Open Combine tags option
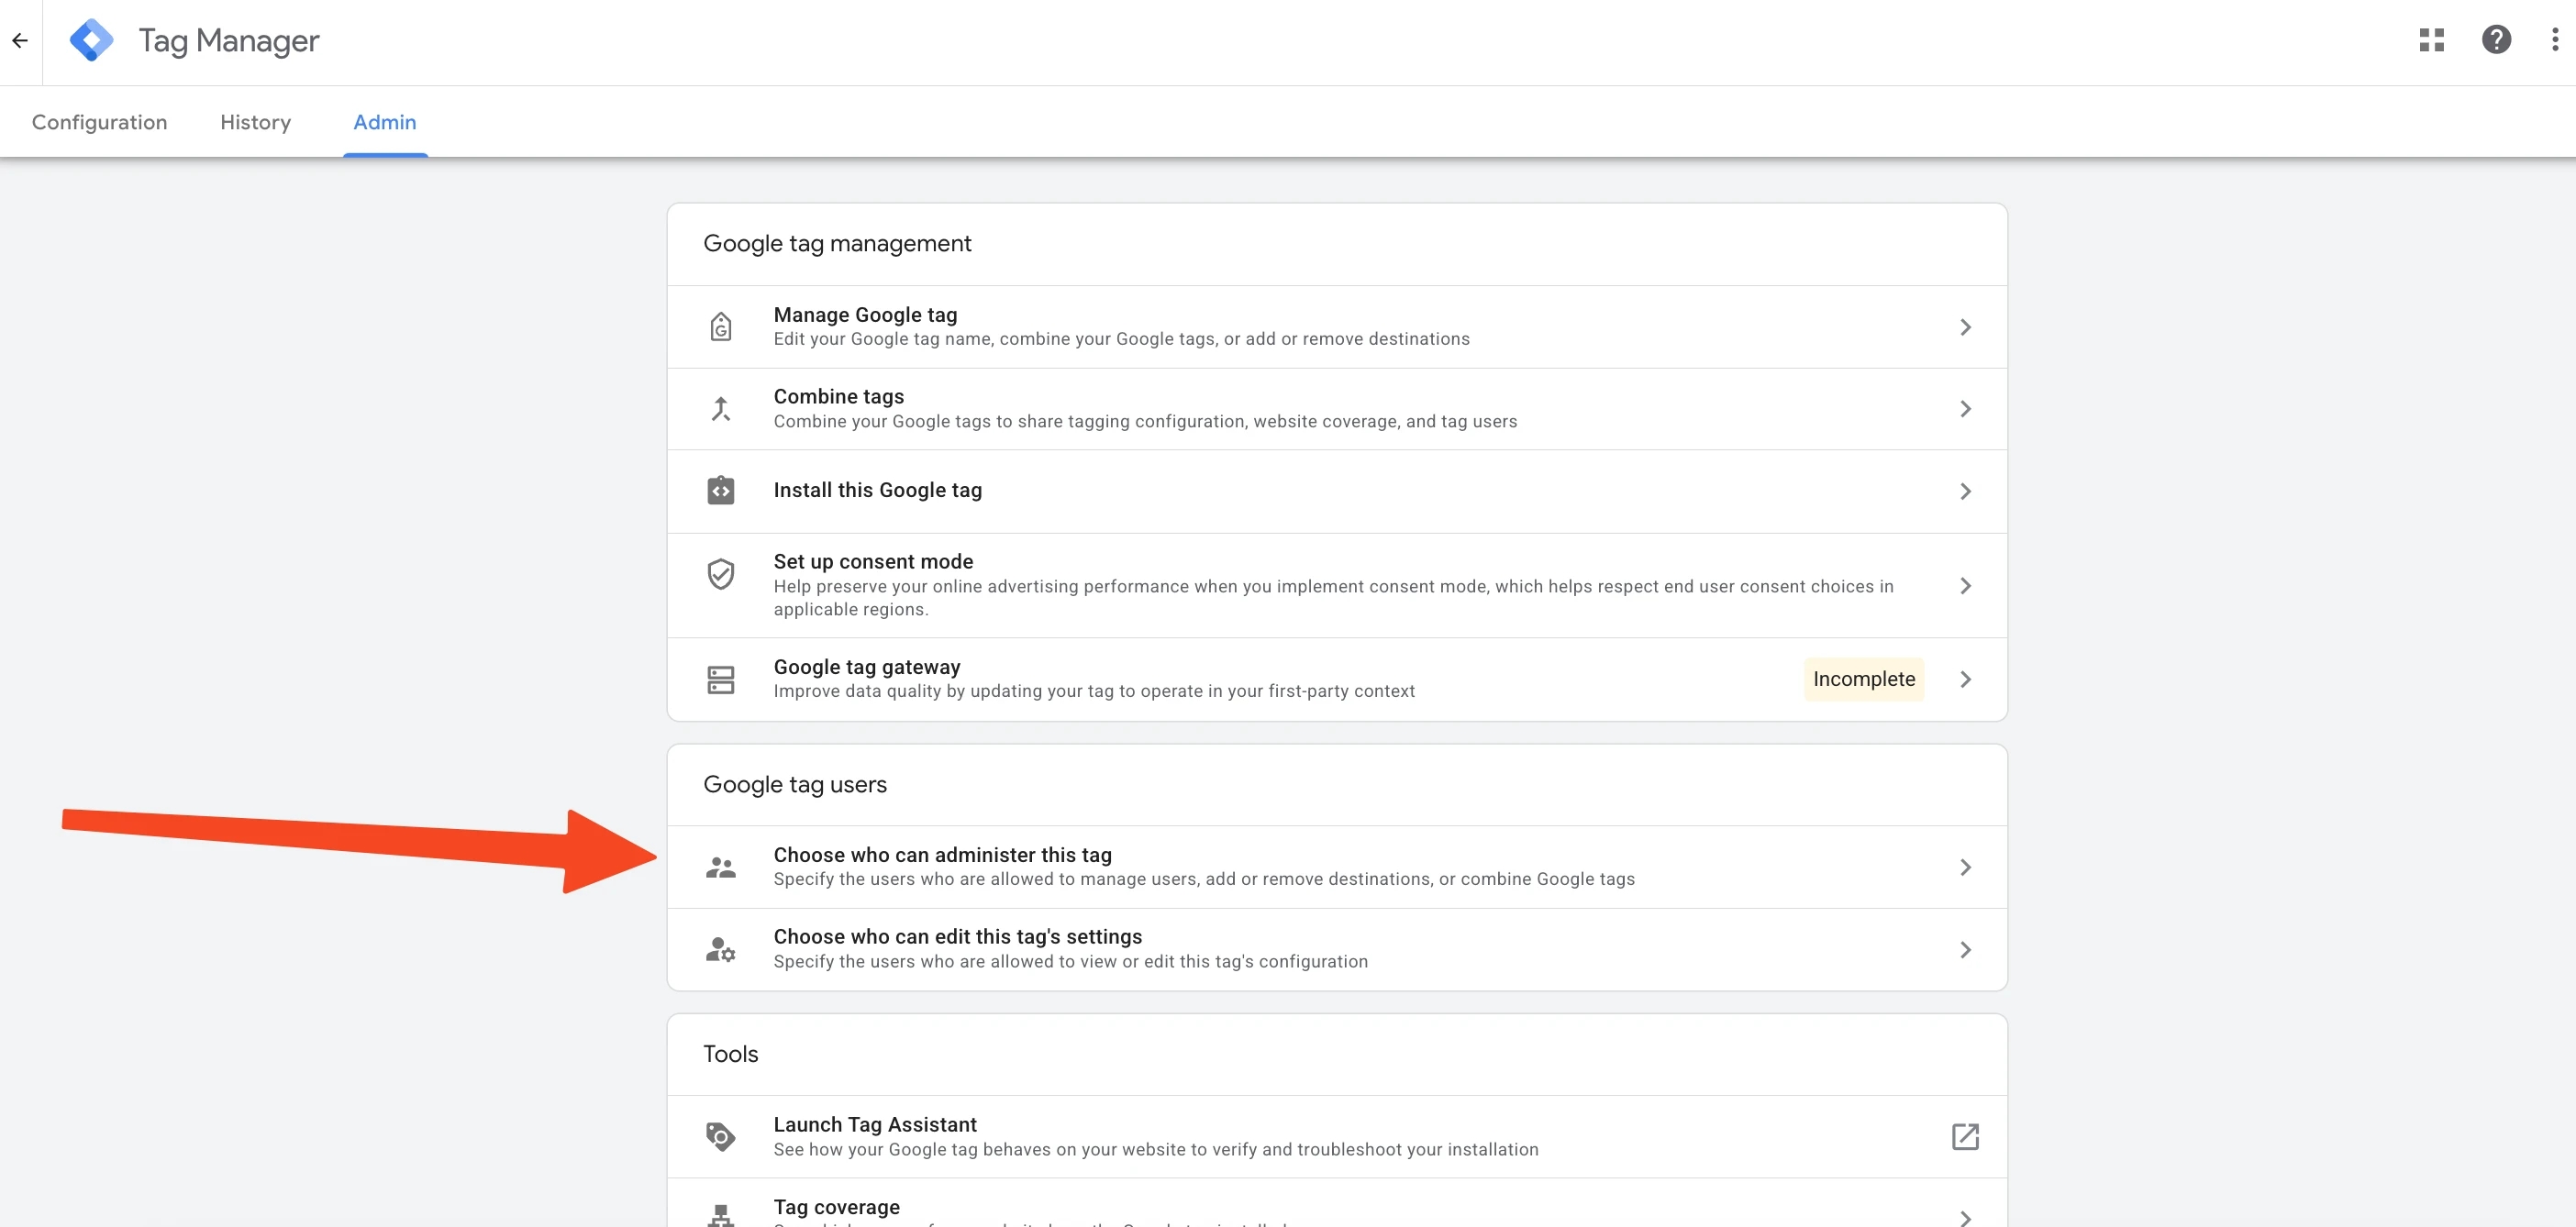Image resolution: width=2576 pixels, height=1227 pixels. (x=1337, y=409)
